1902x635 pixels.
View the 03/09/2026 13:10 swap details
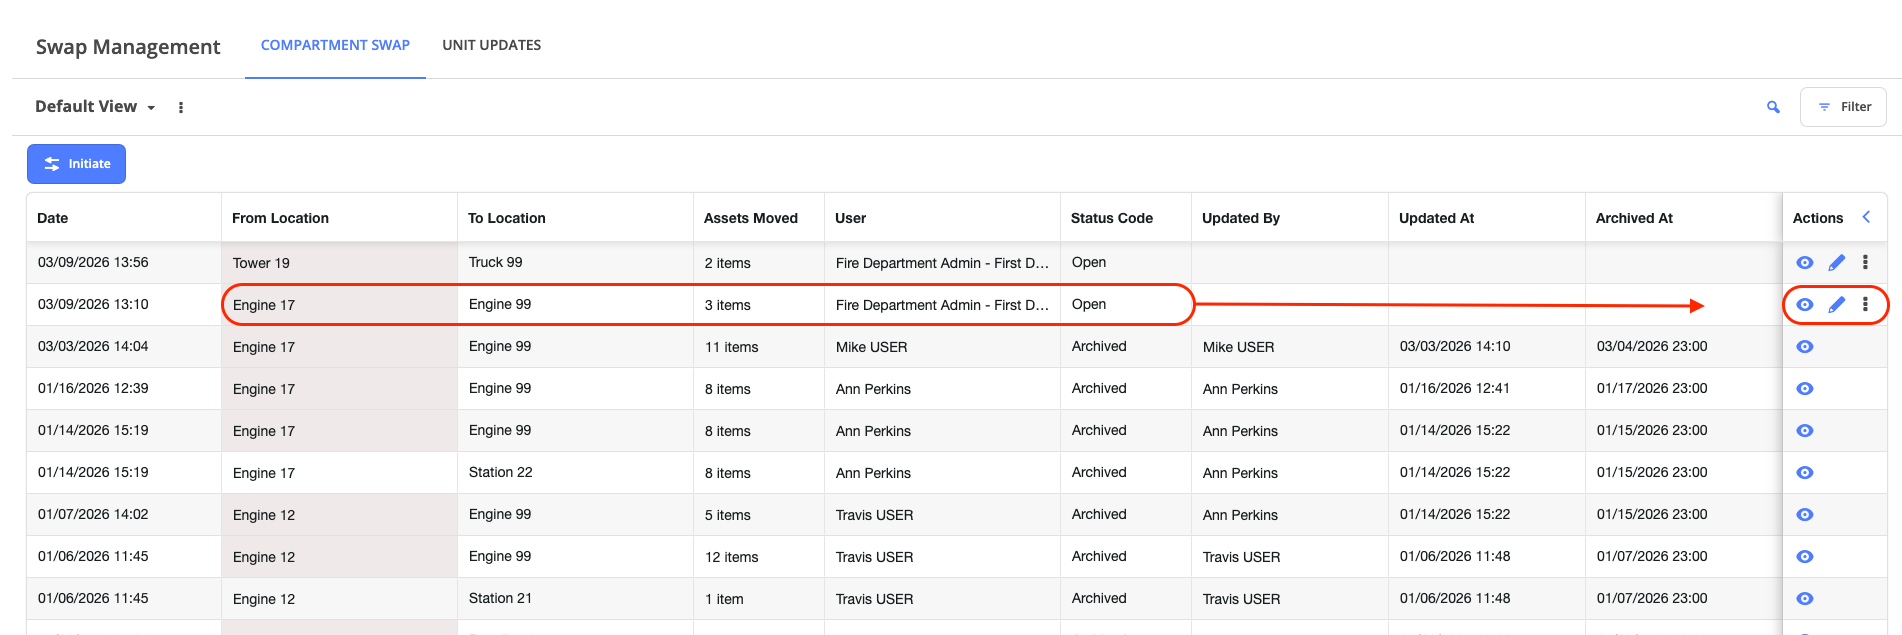1805,305
